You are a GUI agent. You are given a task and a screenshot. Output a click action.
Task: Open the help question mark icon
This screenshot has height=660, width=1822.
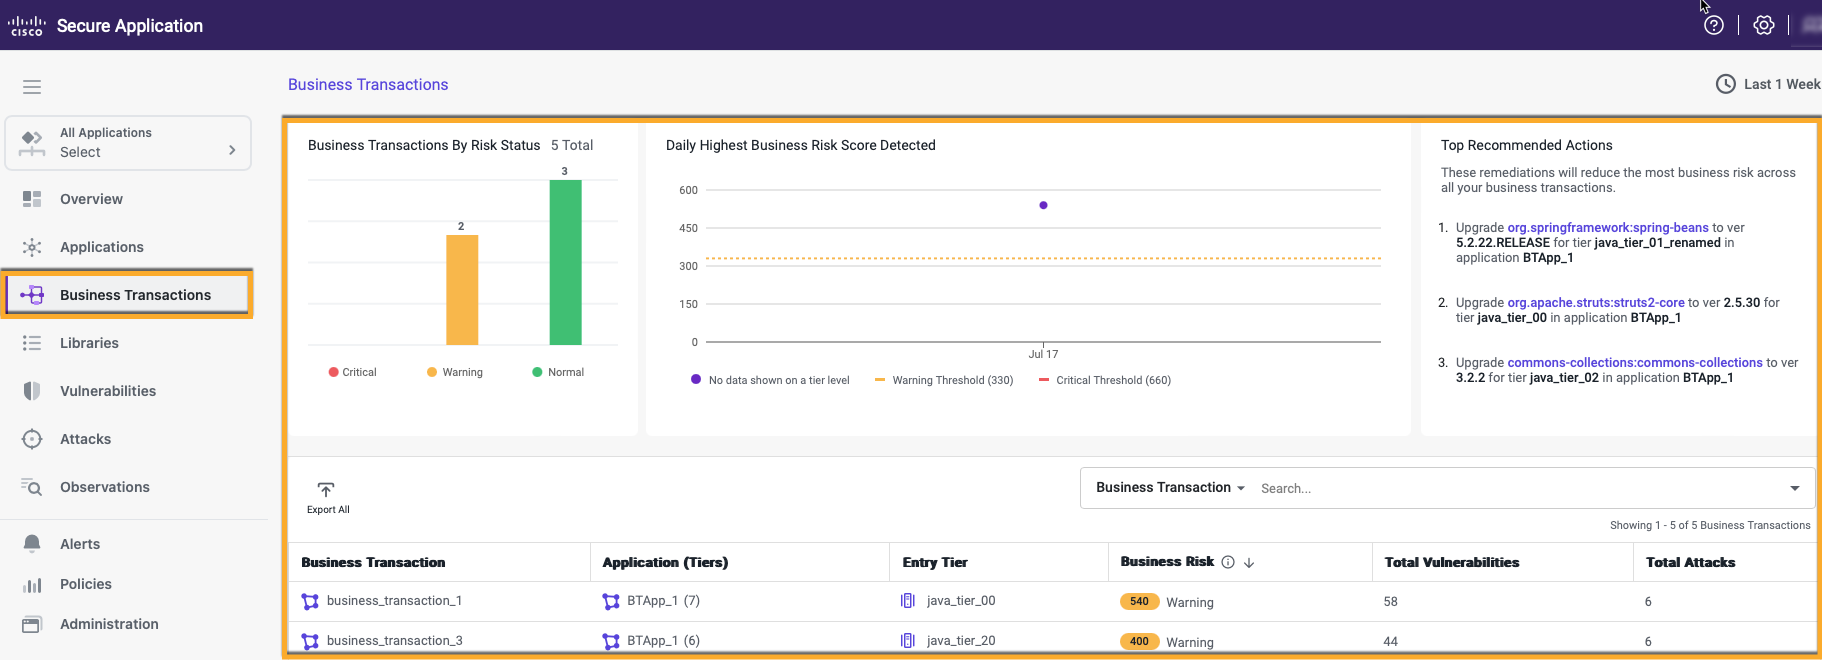click(x=1714, y=26)
